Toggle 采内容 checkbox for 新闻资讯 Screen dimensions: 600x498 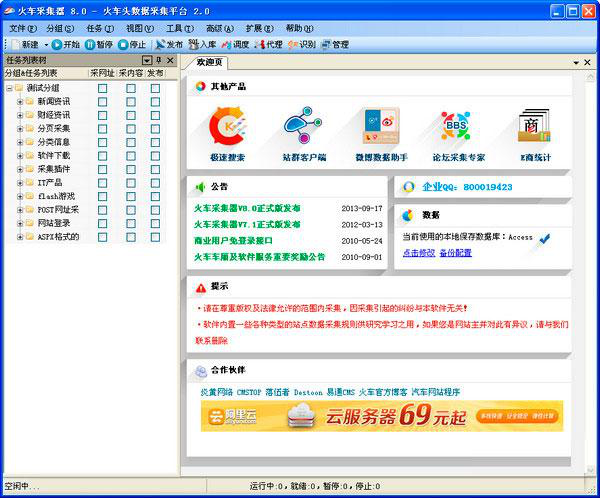[131, 102]
